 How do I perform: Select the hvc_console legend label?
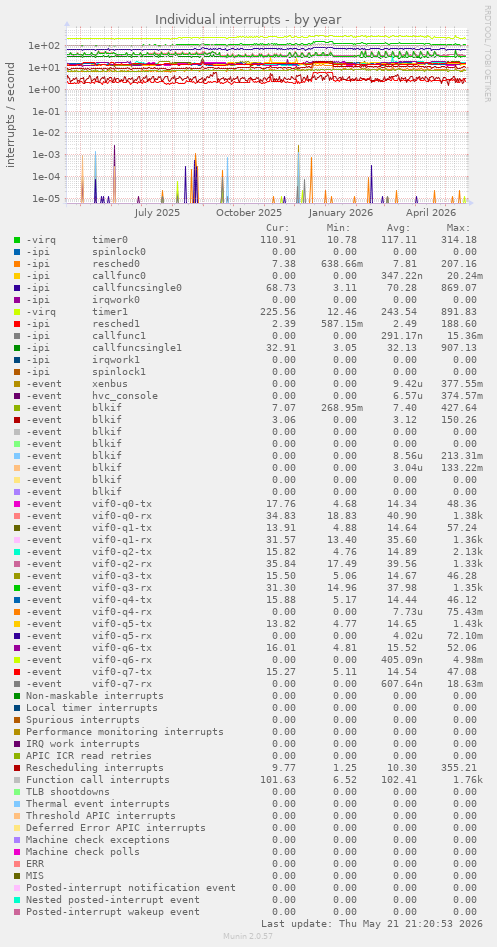(124, 396)
